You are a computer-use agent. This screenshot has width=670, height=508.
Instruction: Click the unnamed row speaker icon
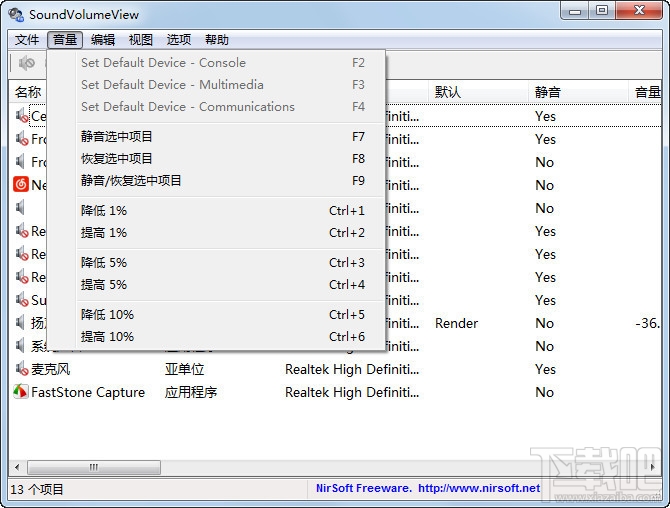coord(21,208)
